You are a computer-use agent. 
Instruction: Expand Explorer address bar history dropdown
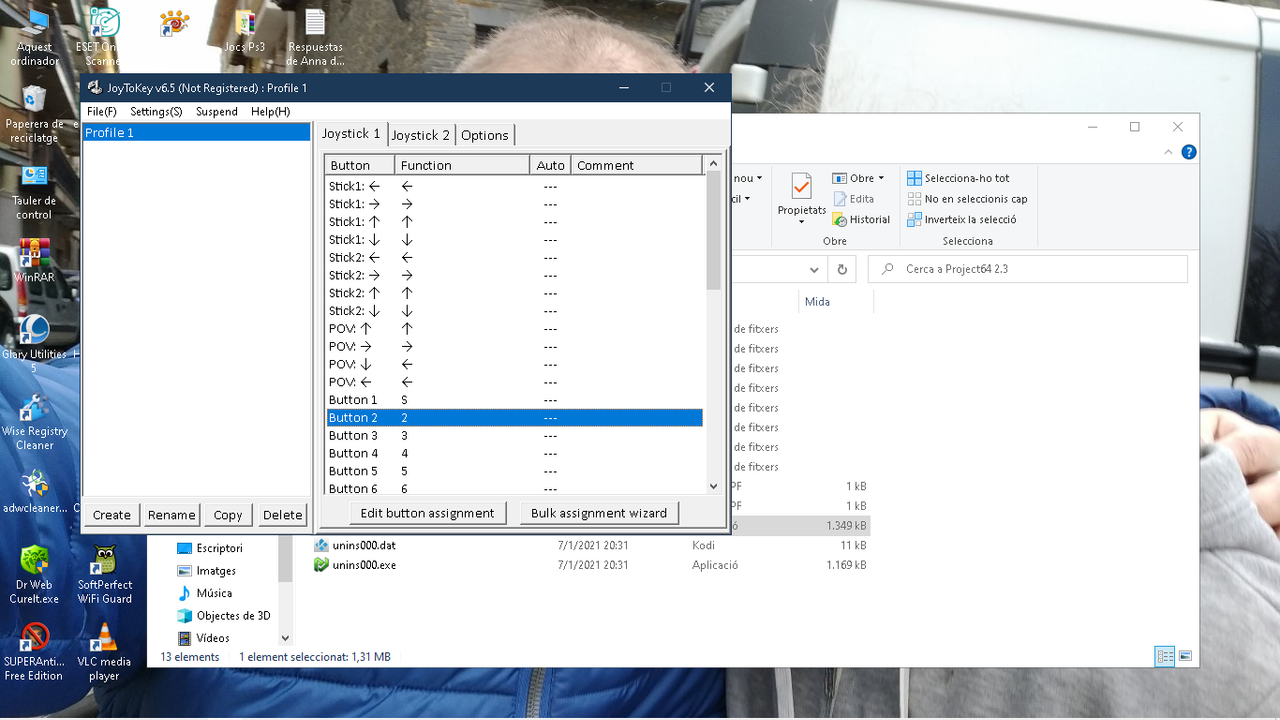[815, 269]
